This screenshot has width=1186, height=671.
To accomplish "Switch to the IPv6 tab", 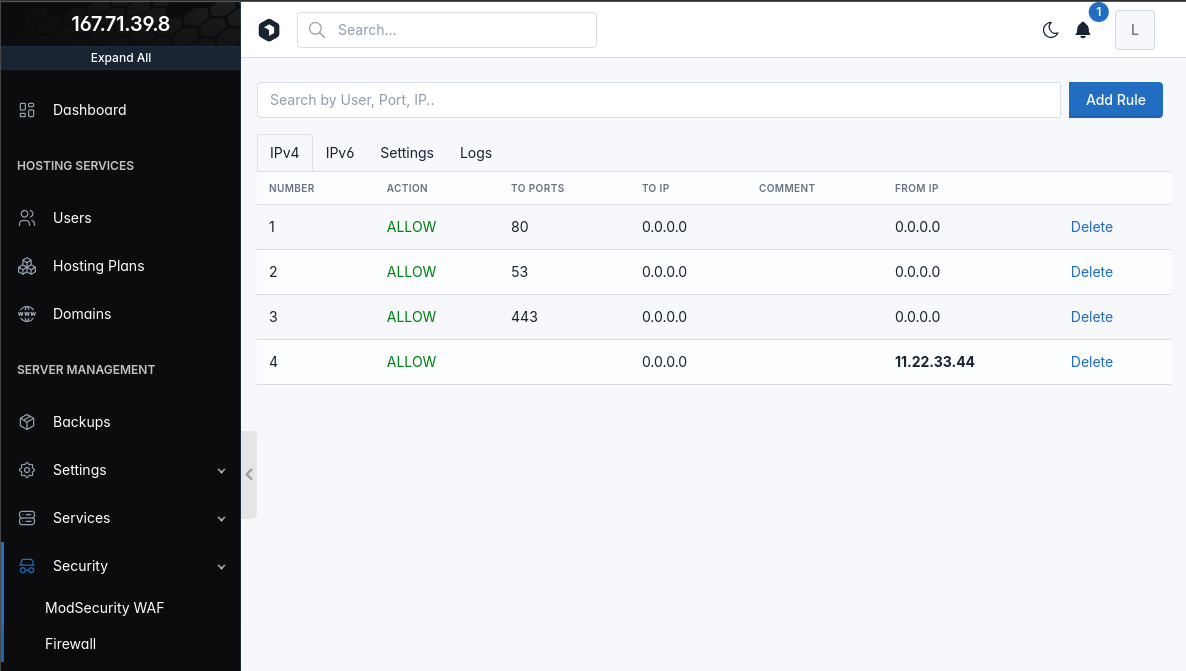I will click(340, 153).
